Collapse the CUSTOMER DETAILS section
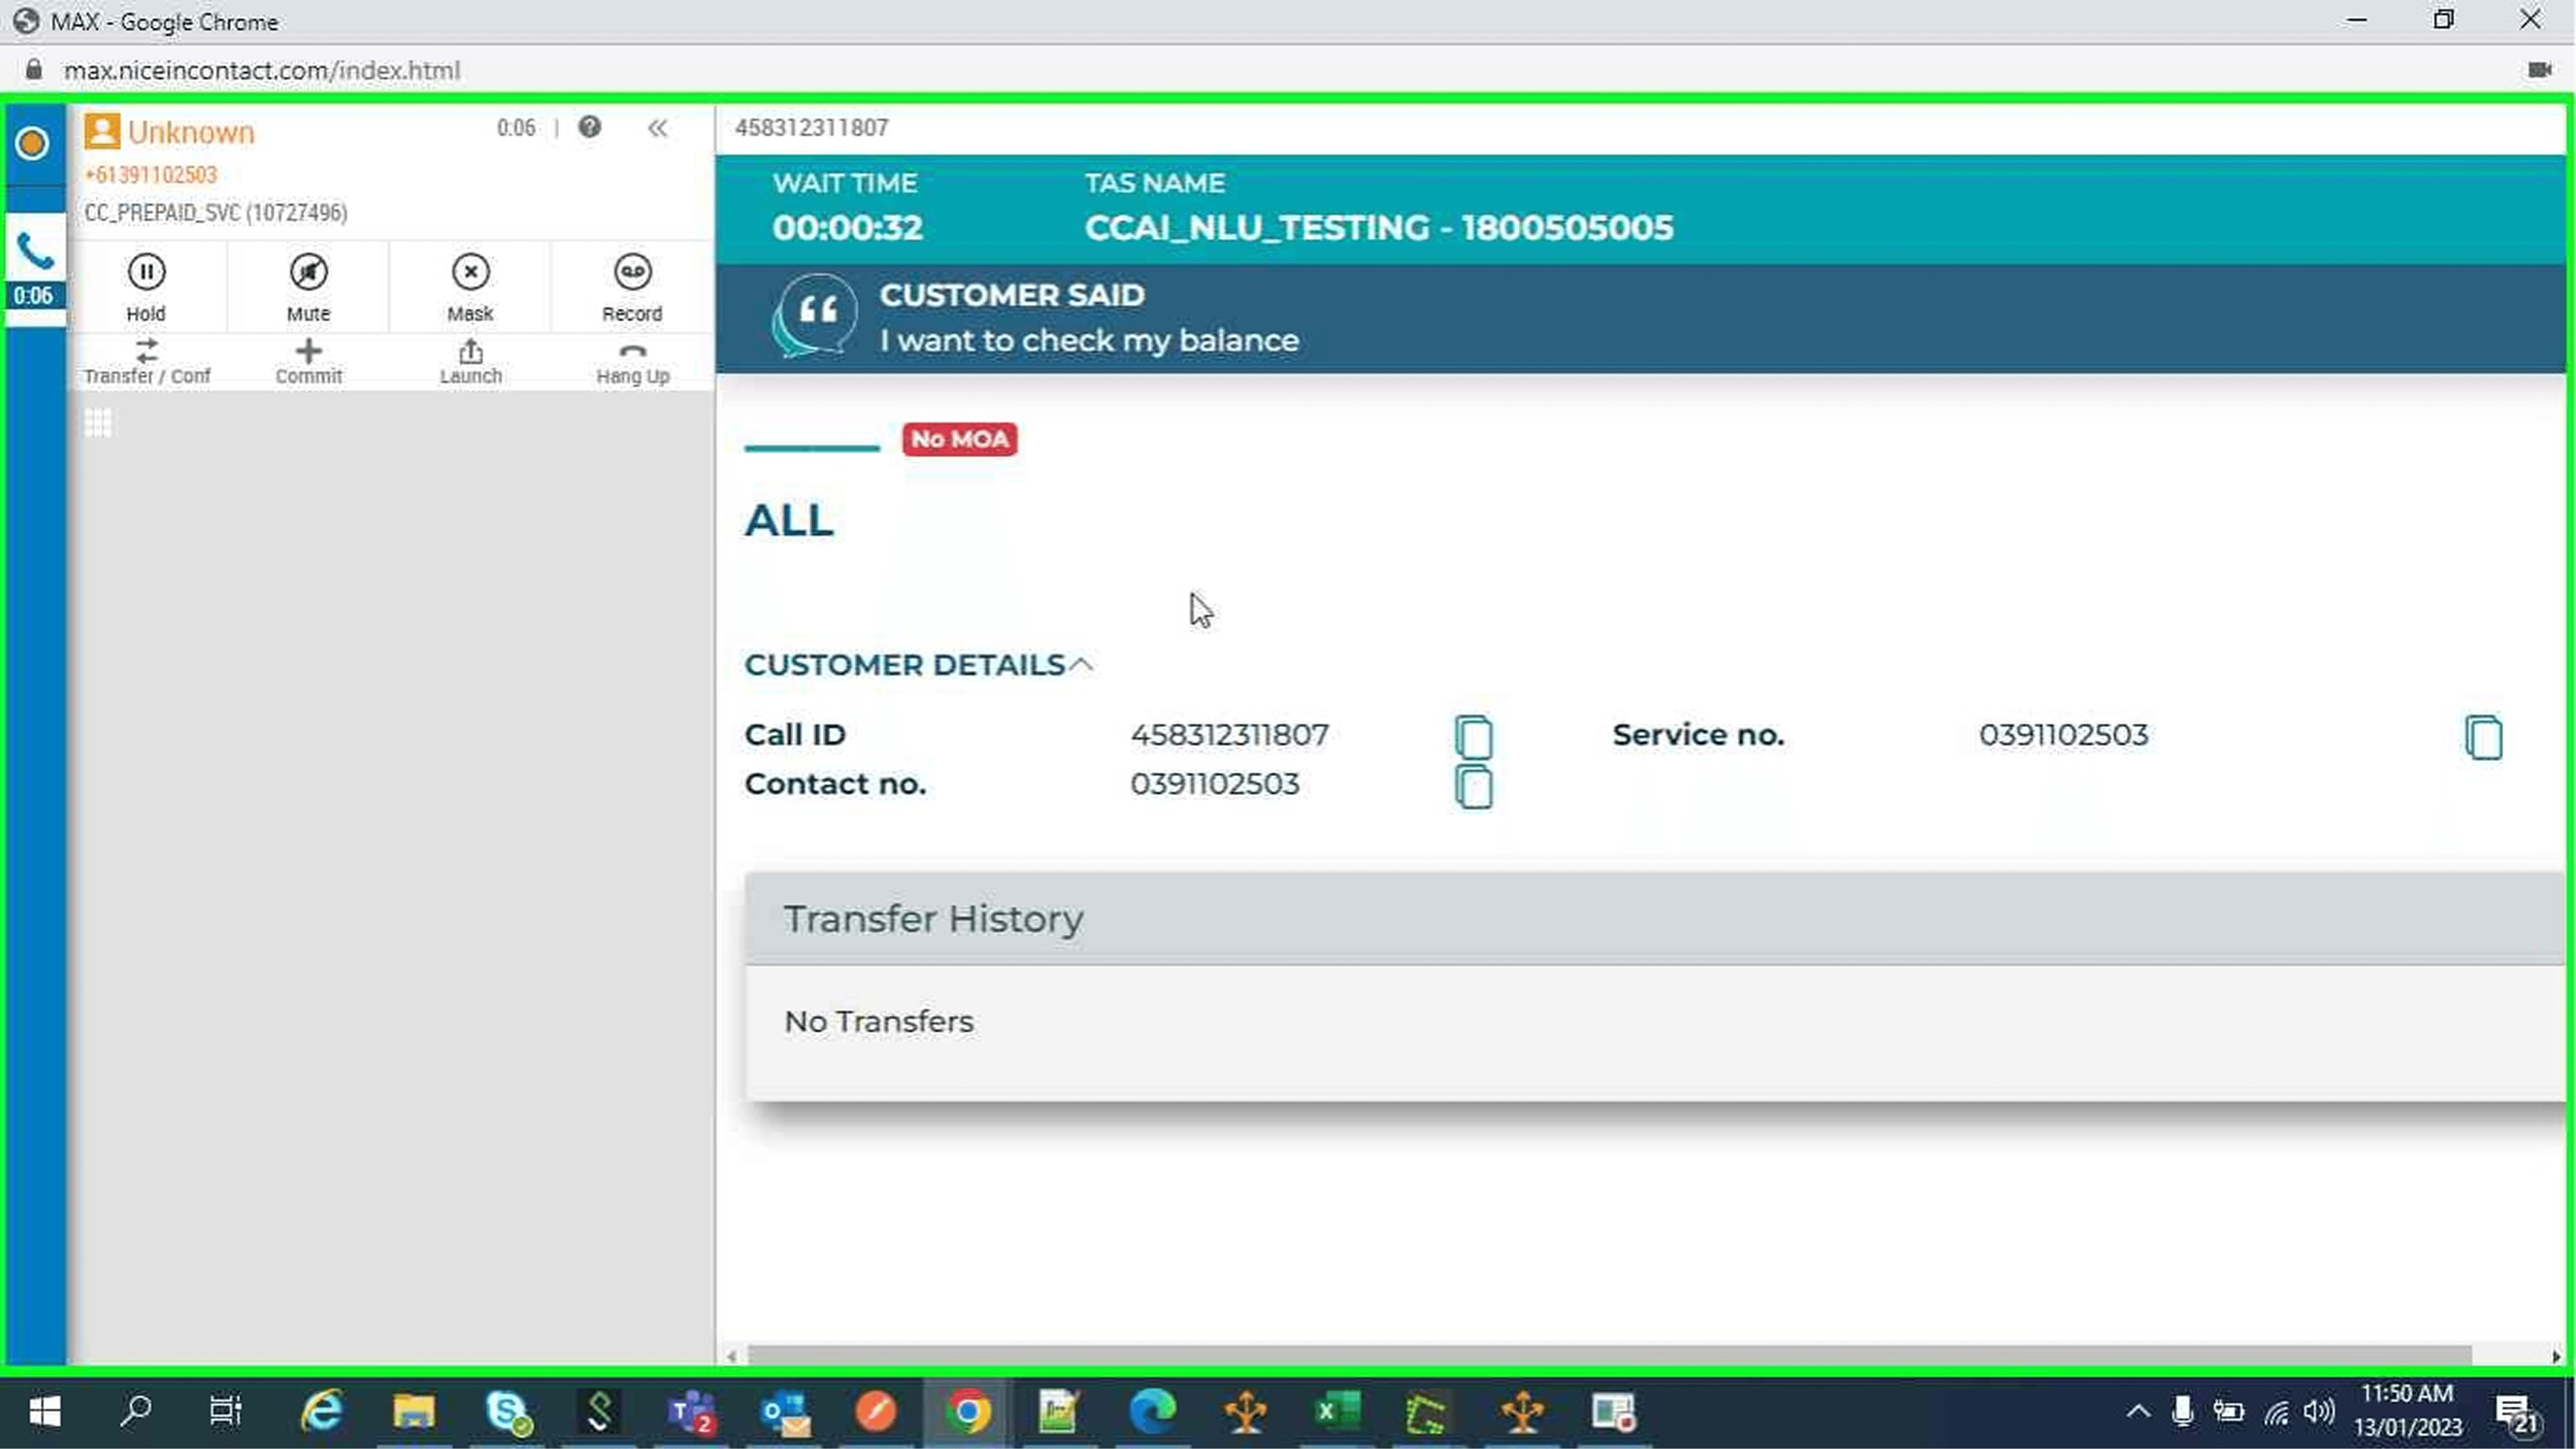Screen dimensions: 2576x1449 tap(1080, 664)
